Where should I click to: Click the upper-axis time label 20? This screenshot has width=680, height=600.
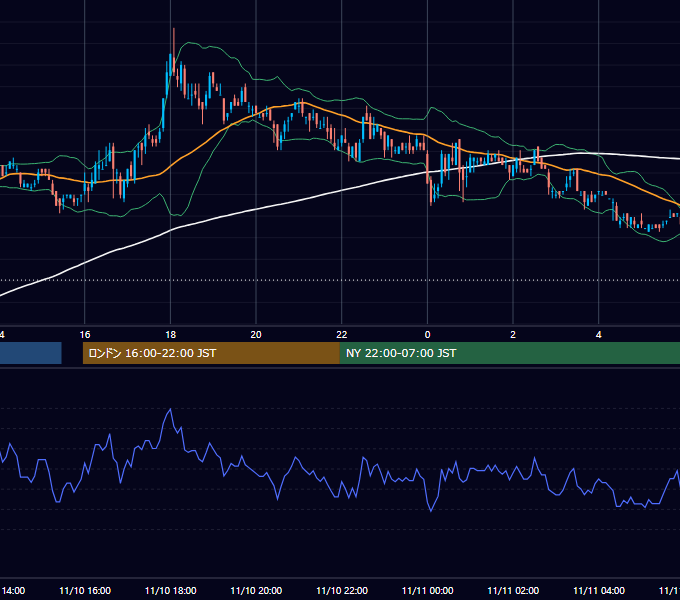coord(256,335)
